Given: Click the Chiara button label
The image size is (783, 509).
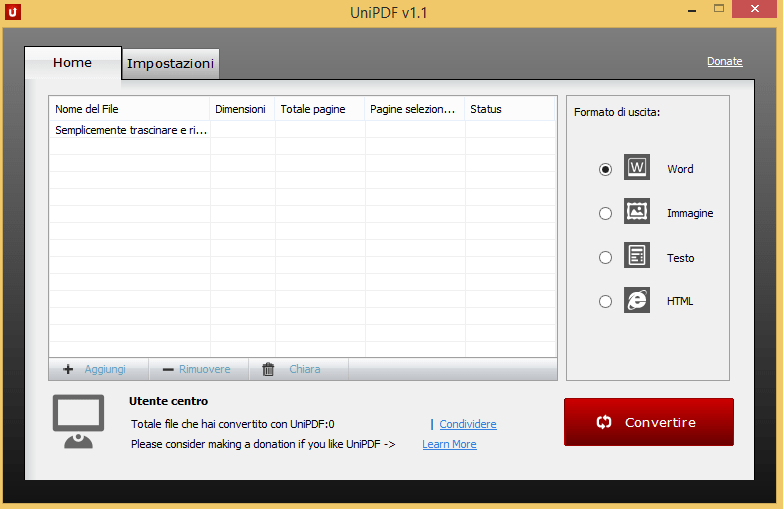Looking at the screenshot, I should tap(305, 369).
